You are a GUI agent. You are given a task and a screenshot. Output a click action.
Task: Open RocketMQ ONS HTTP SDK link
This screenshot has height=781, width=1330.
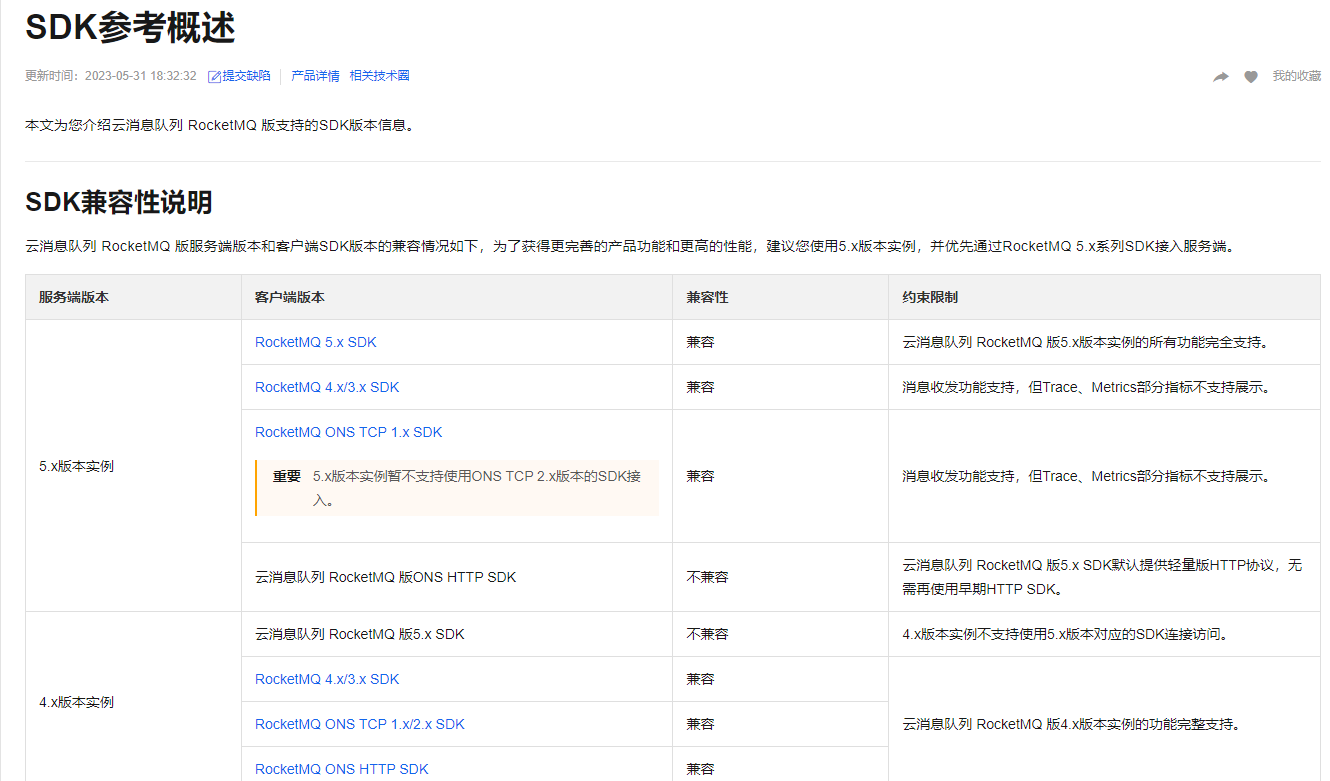342,769
